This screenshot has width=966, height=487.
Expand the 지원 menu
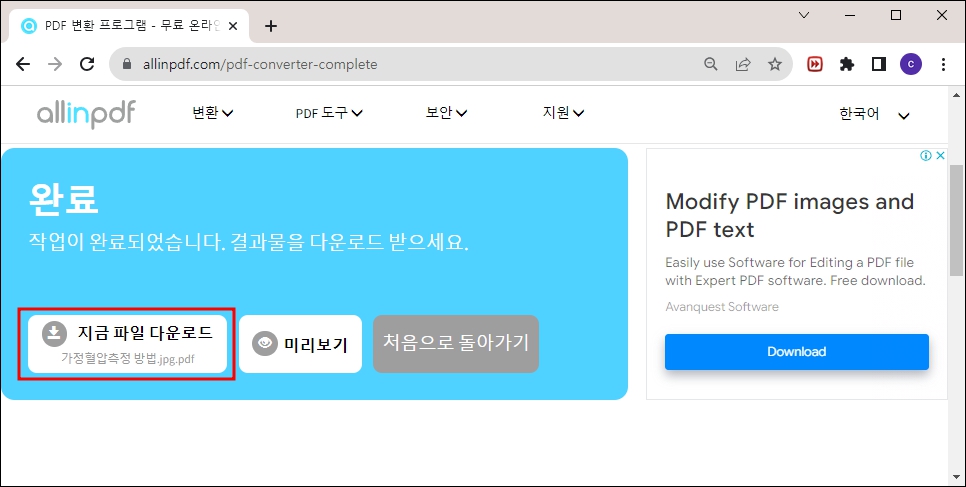pyautogui.click(x=563, y=113)
